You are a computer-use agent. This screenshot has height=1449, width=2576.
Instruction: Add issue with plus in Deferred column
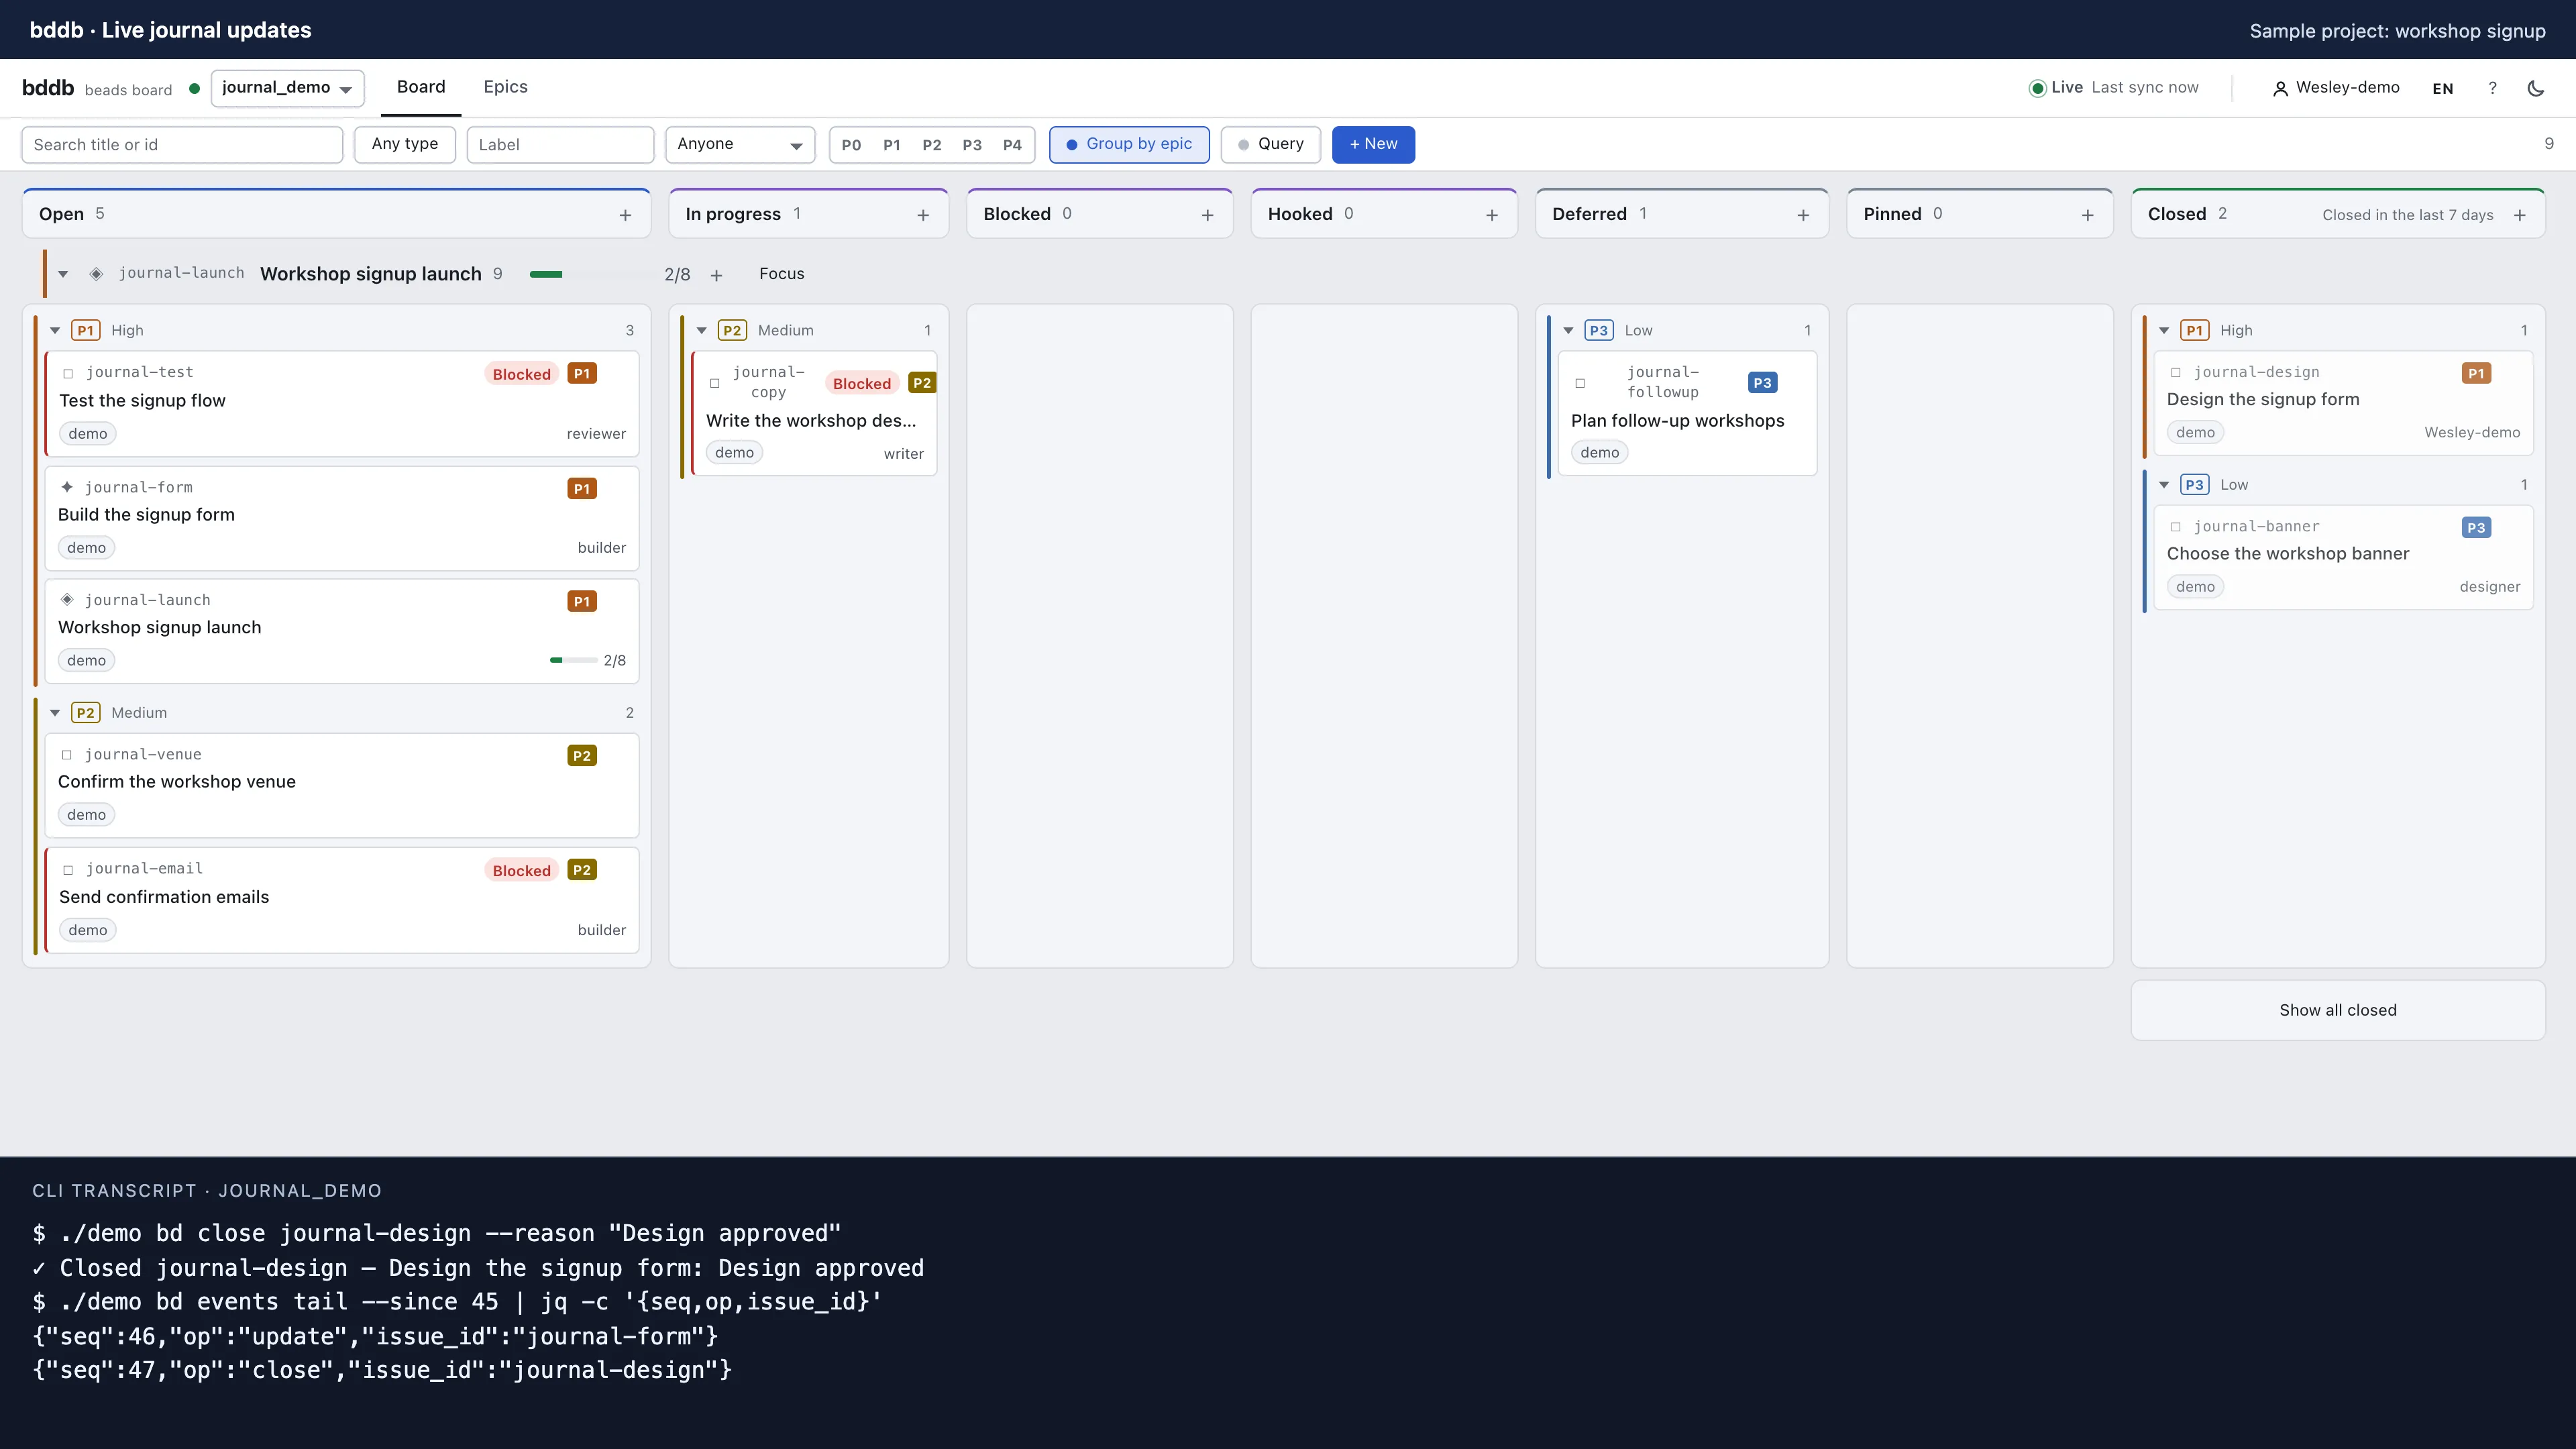tap(1803, 215)
